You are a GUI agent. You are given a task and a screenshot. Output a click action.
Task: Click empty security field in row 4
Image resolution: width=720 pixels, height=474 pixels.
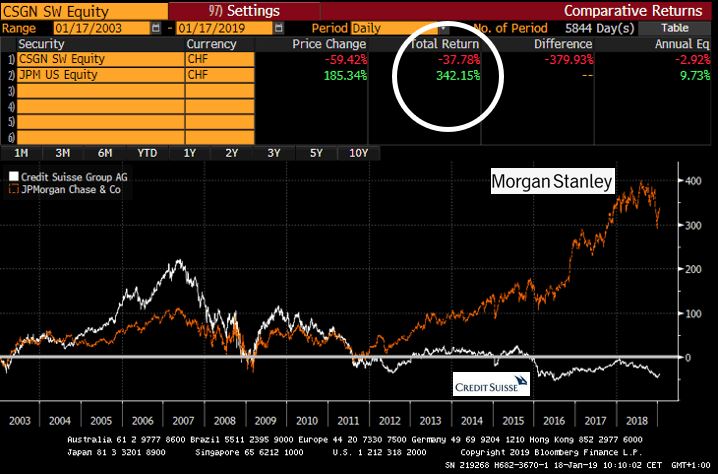point(101,107)
